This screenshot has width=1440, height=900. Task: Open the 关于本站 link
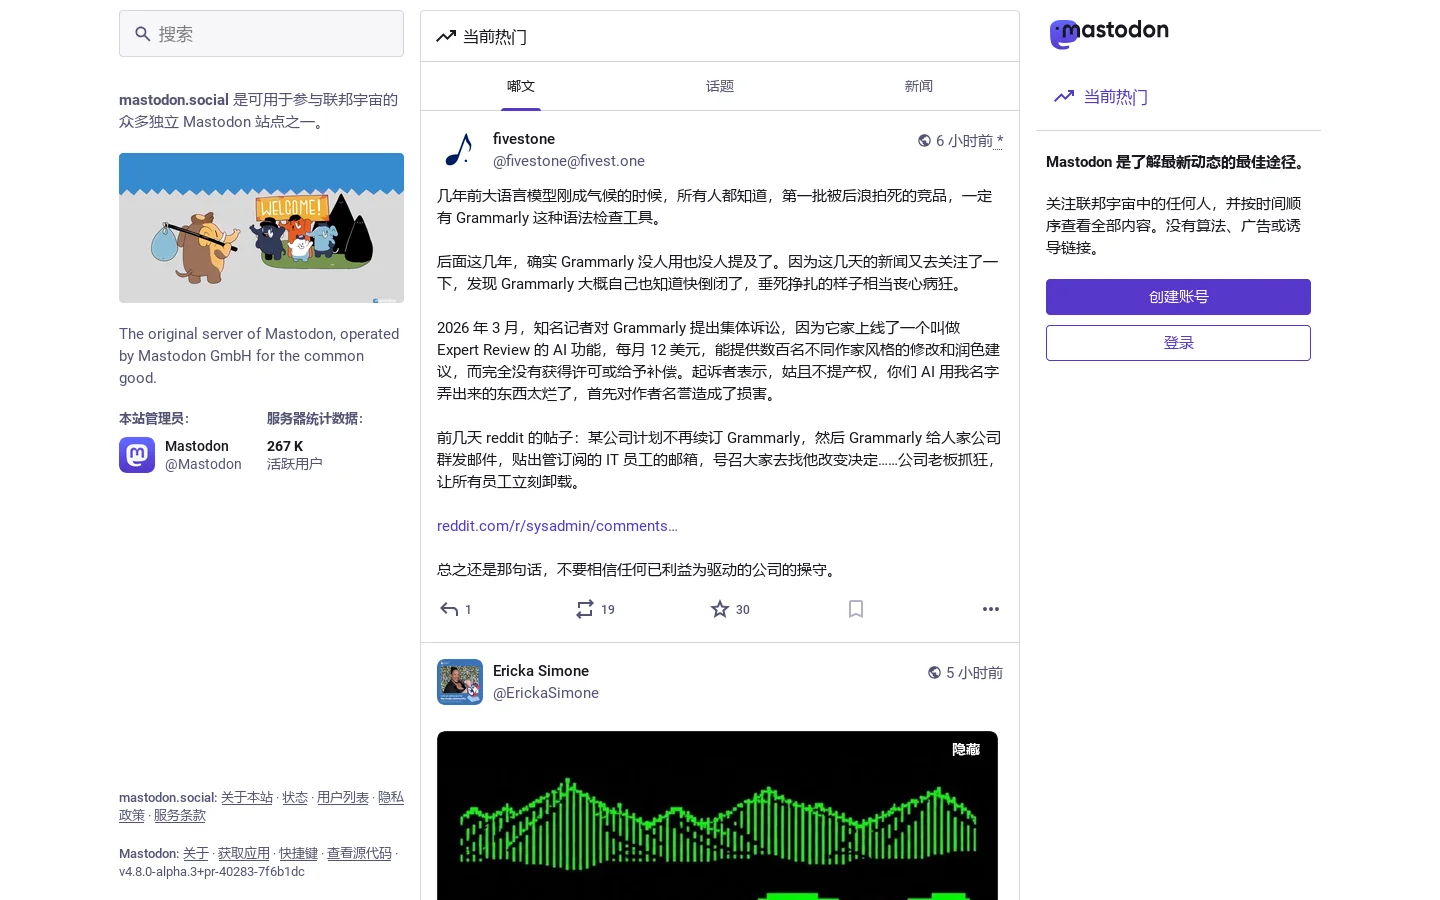pos(247,798)
